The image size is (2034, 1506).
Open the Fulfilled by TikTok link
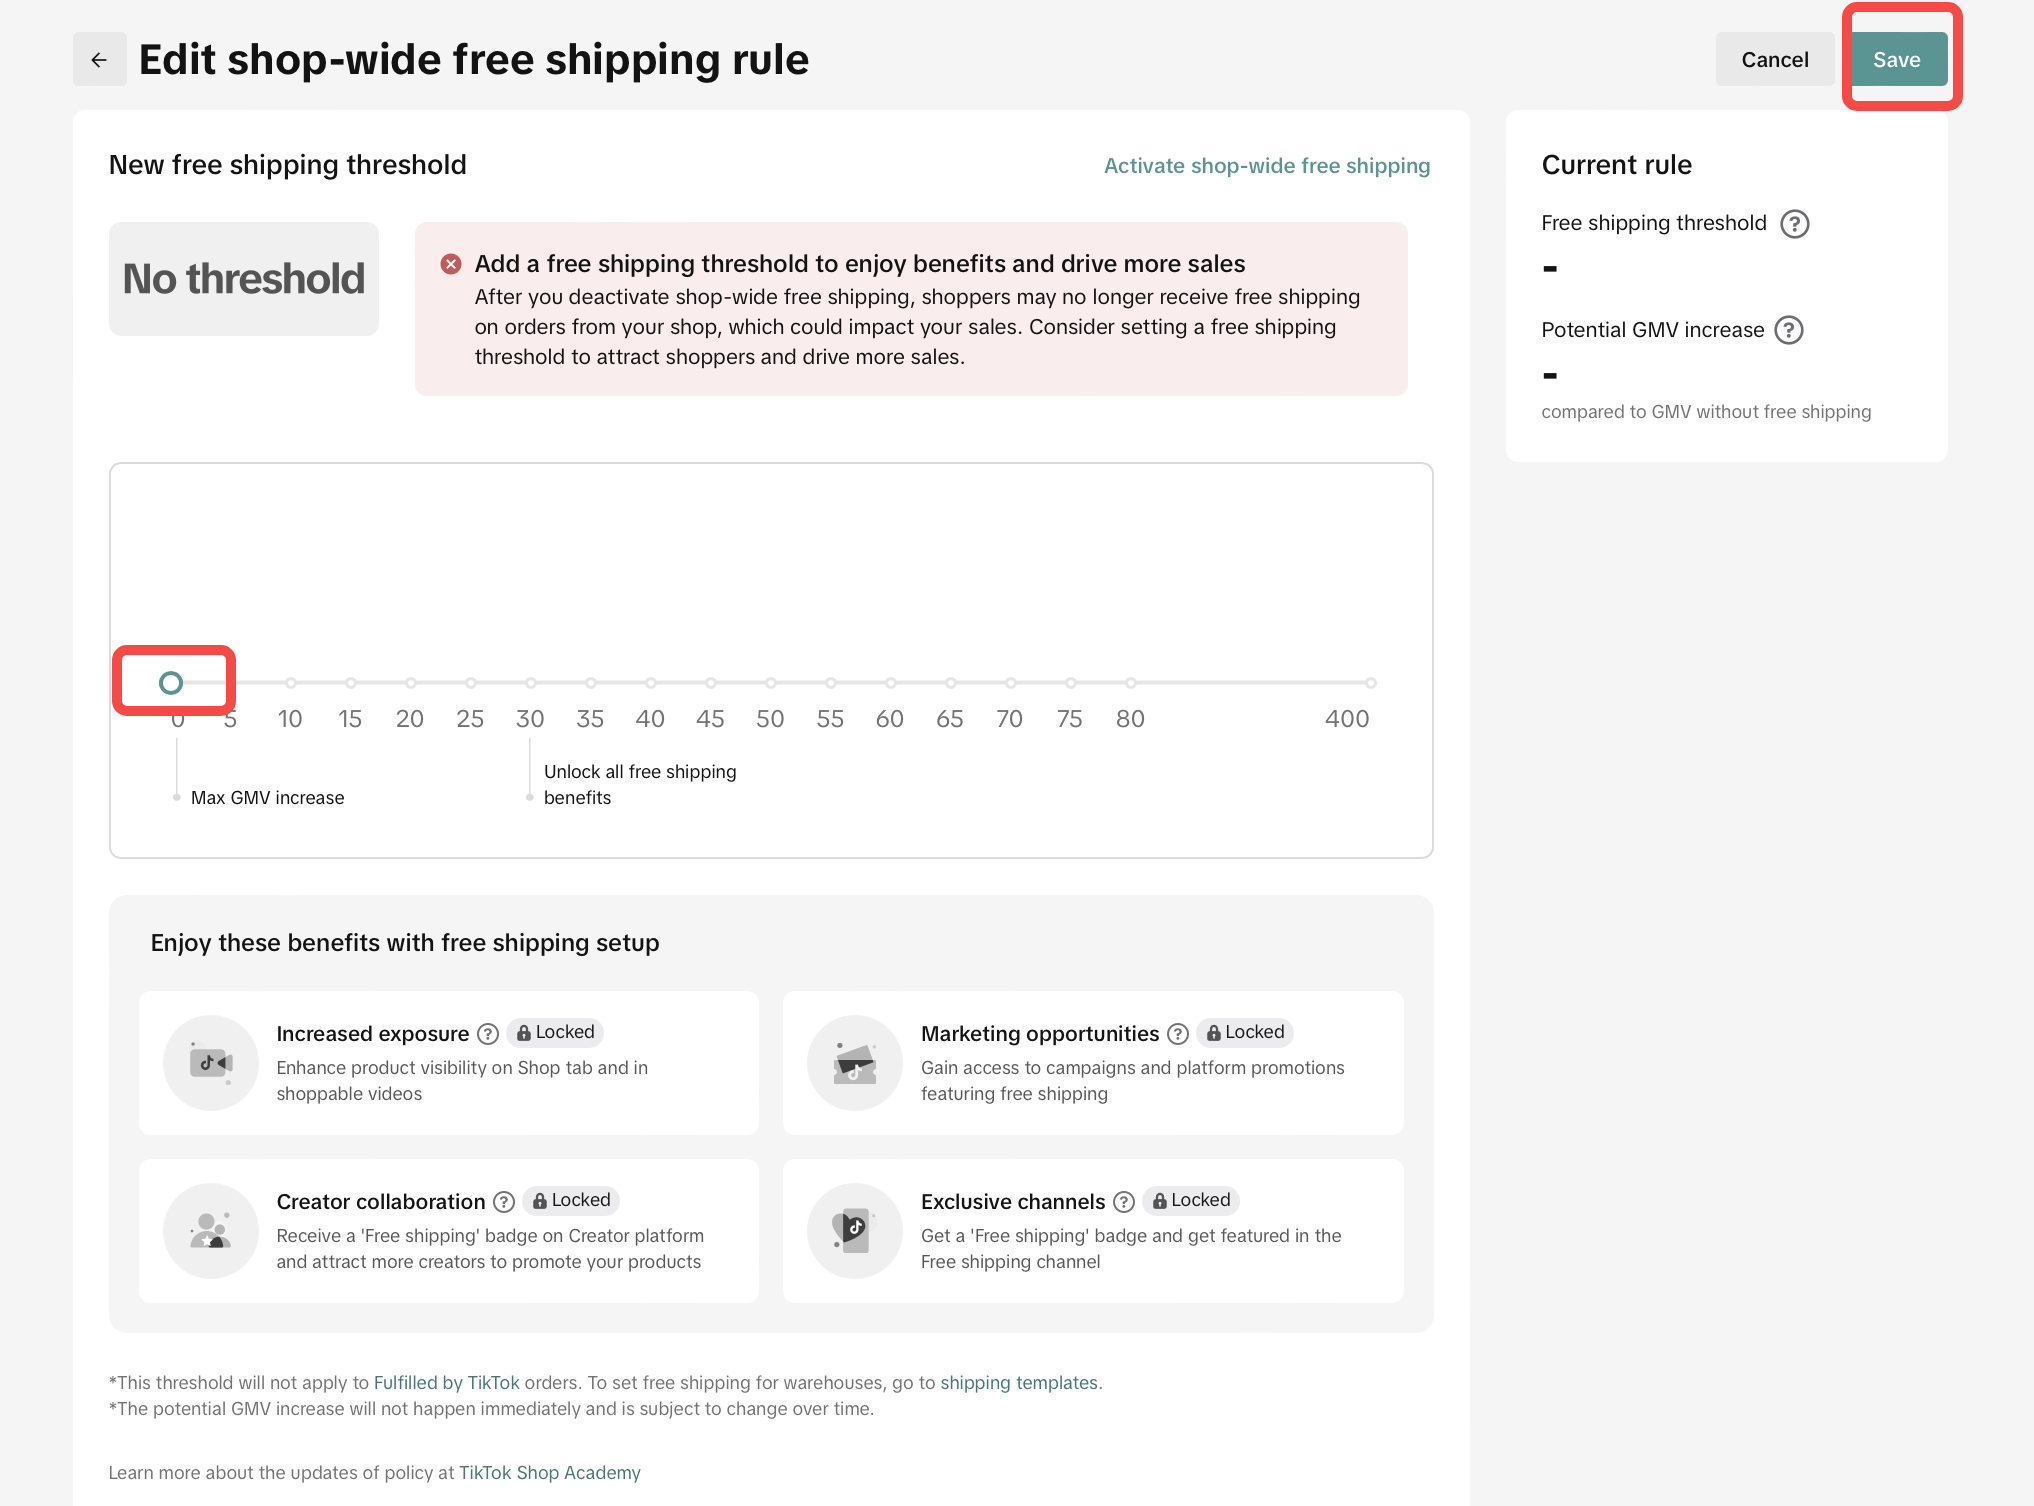click(x=446, y=1383)
